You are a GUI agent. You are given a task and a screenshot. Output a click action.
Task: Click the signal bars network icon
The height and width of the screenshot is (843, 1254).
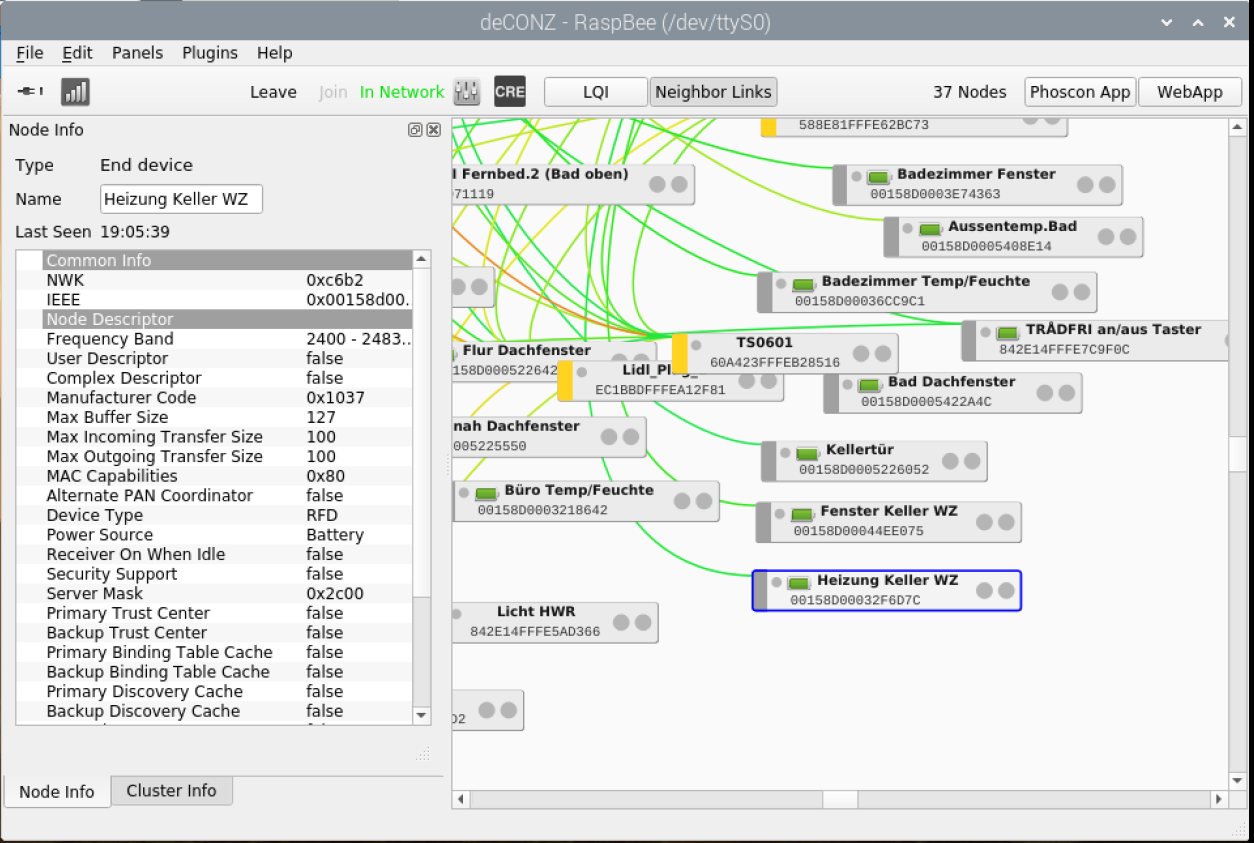[75, 92]
